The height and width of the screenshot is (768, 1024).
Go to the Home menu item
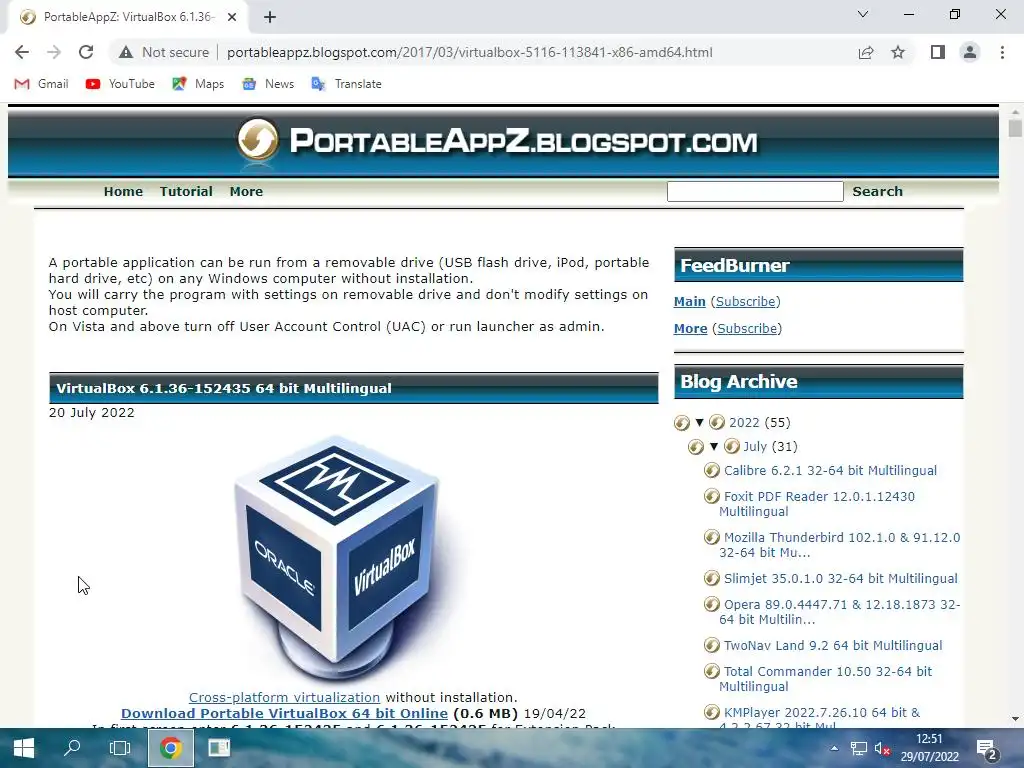tap(123, 191)
